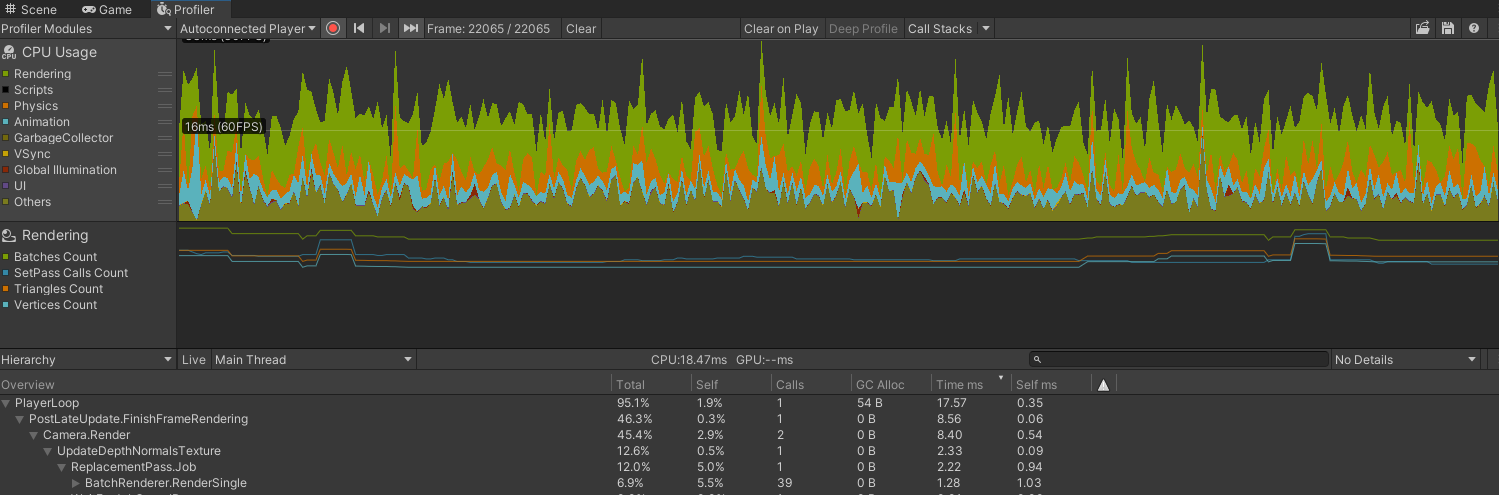Go to next frame
The width and height of the screenshot is (1499, 495).
click(x=385, y=29)
